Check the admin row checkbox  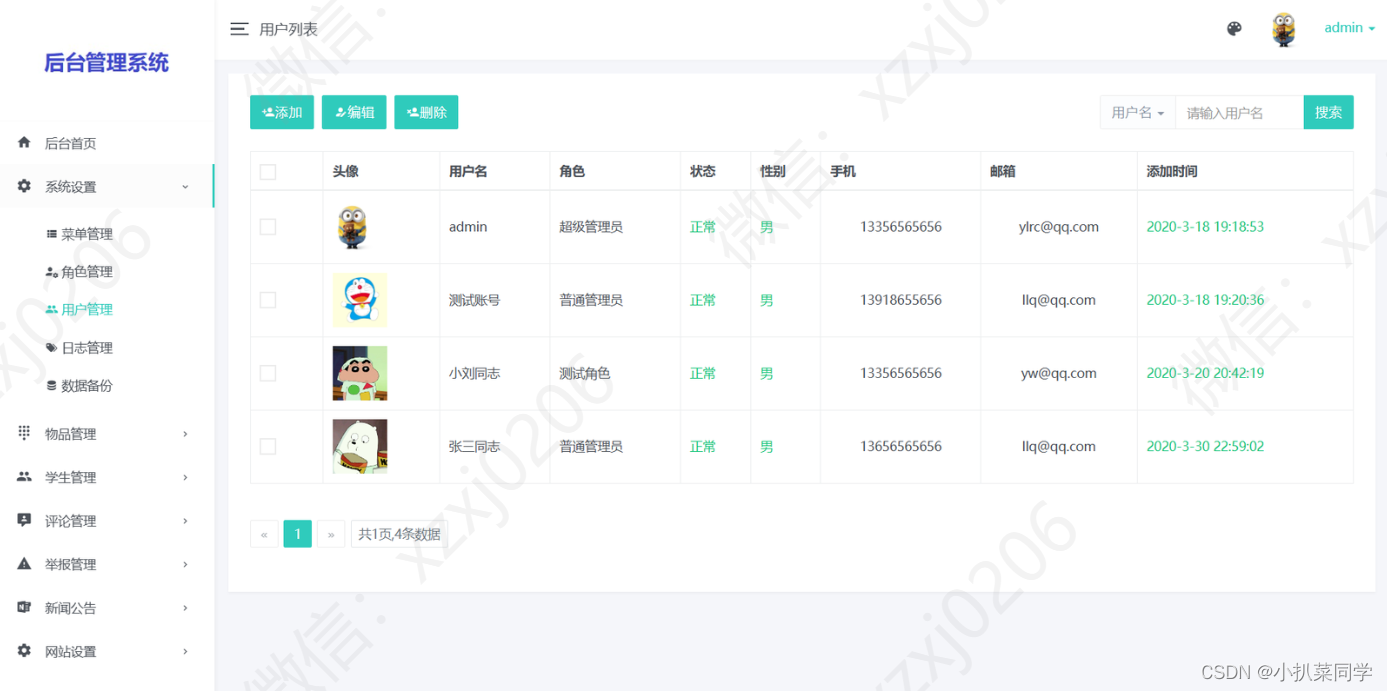[x=268, y=227]
